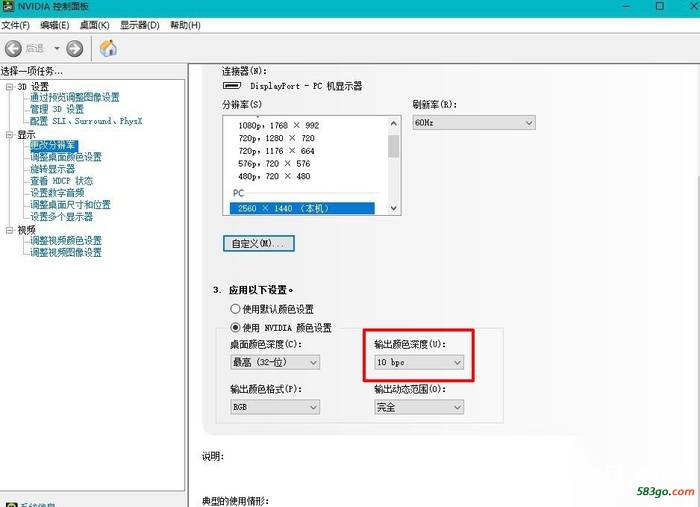Click resolution list scroll down arrow
The image size is (700, 507).
[x=393, y=208]
